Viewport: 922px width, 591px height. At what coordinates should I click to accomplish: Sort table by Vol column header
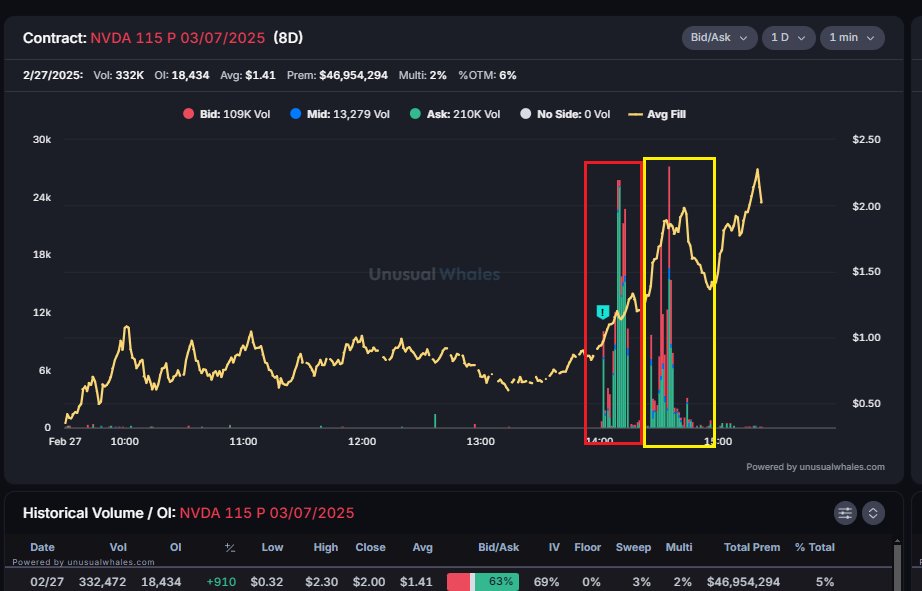pyautogui.click(x=118, y=547)
